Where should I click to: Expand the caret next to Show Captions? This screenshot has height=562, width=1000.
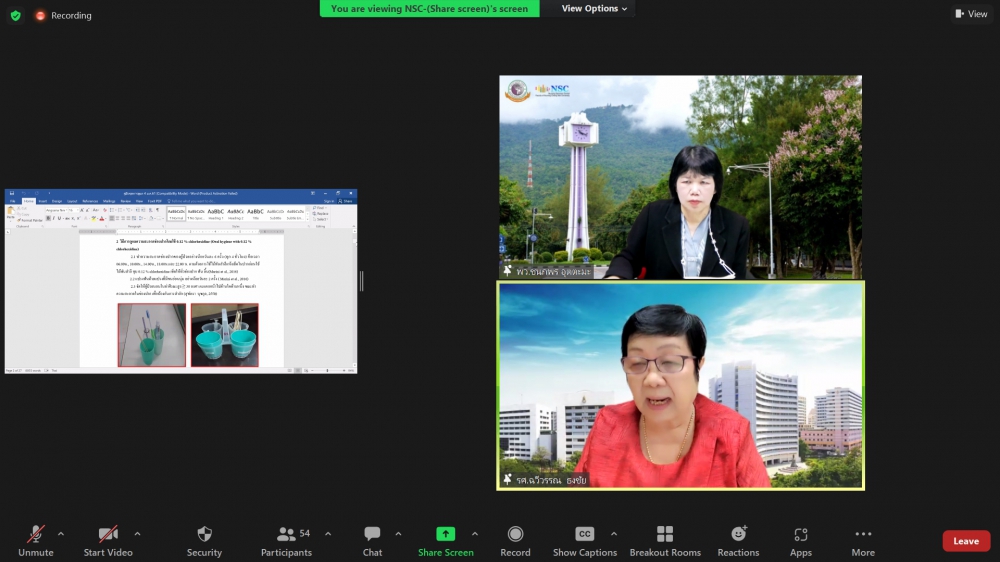(x=614, y=533)
